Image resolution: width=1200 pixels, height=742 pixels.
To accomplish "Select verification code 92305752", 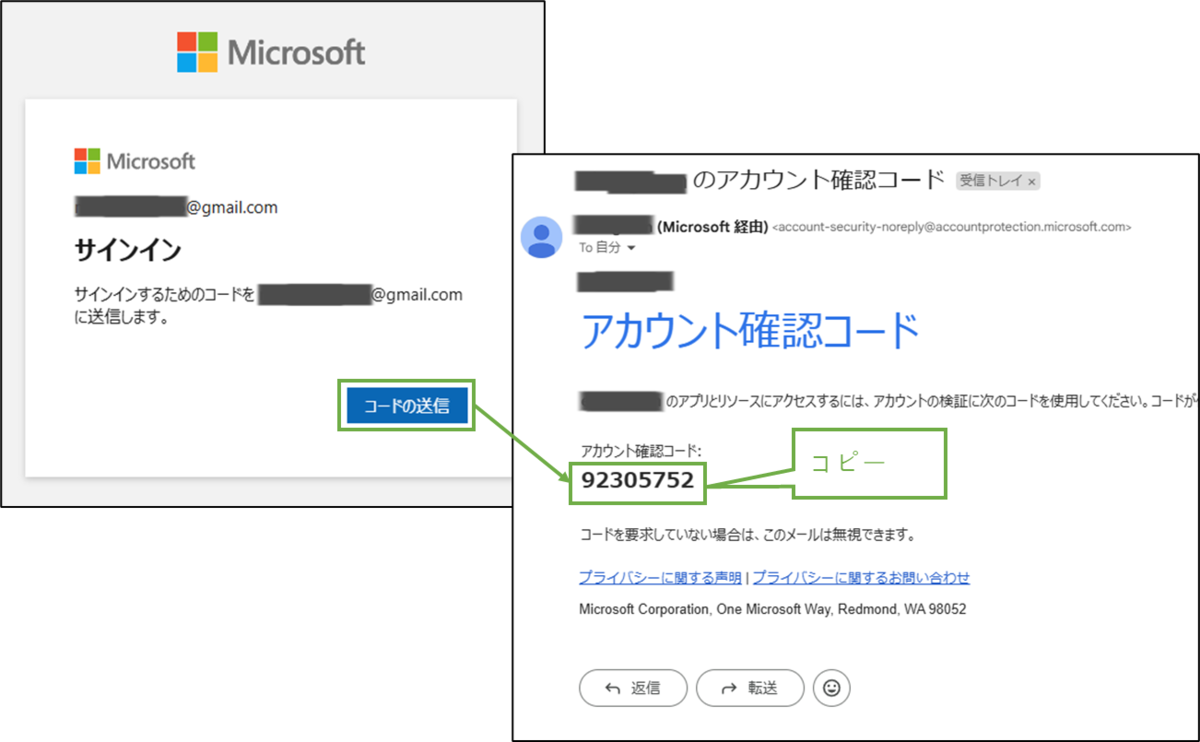I will click(638, 481).
